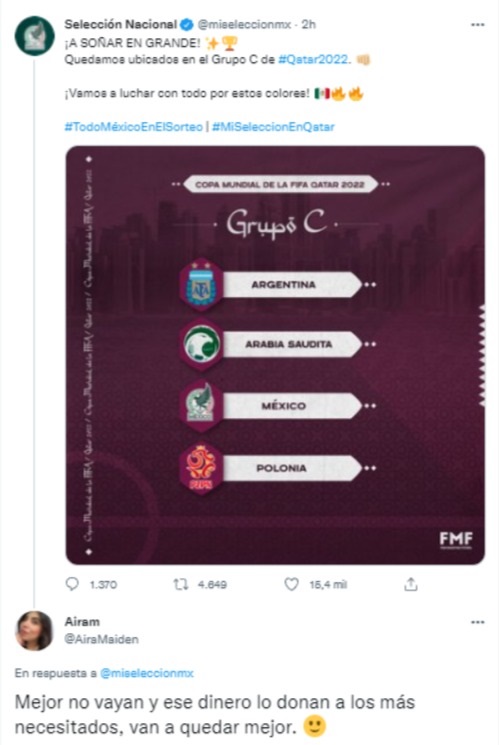
Task: Open the #TodoMéxicoEnElSorteo hashtag
Action: pyautogui.click(x=134, y=127)
